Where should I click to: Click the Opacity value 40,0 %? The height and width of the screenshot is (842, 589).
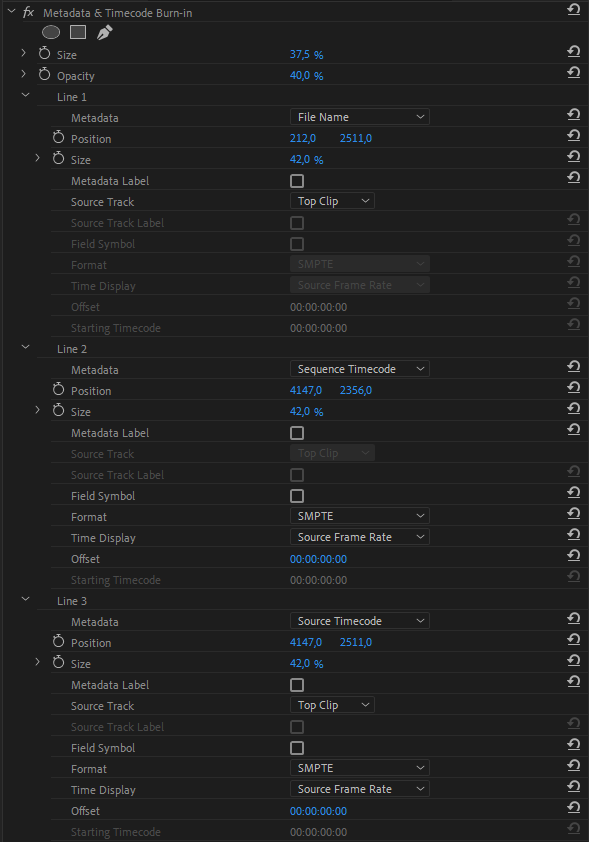coord(307,76)
